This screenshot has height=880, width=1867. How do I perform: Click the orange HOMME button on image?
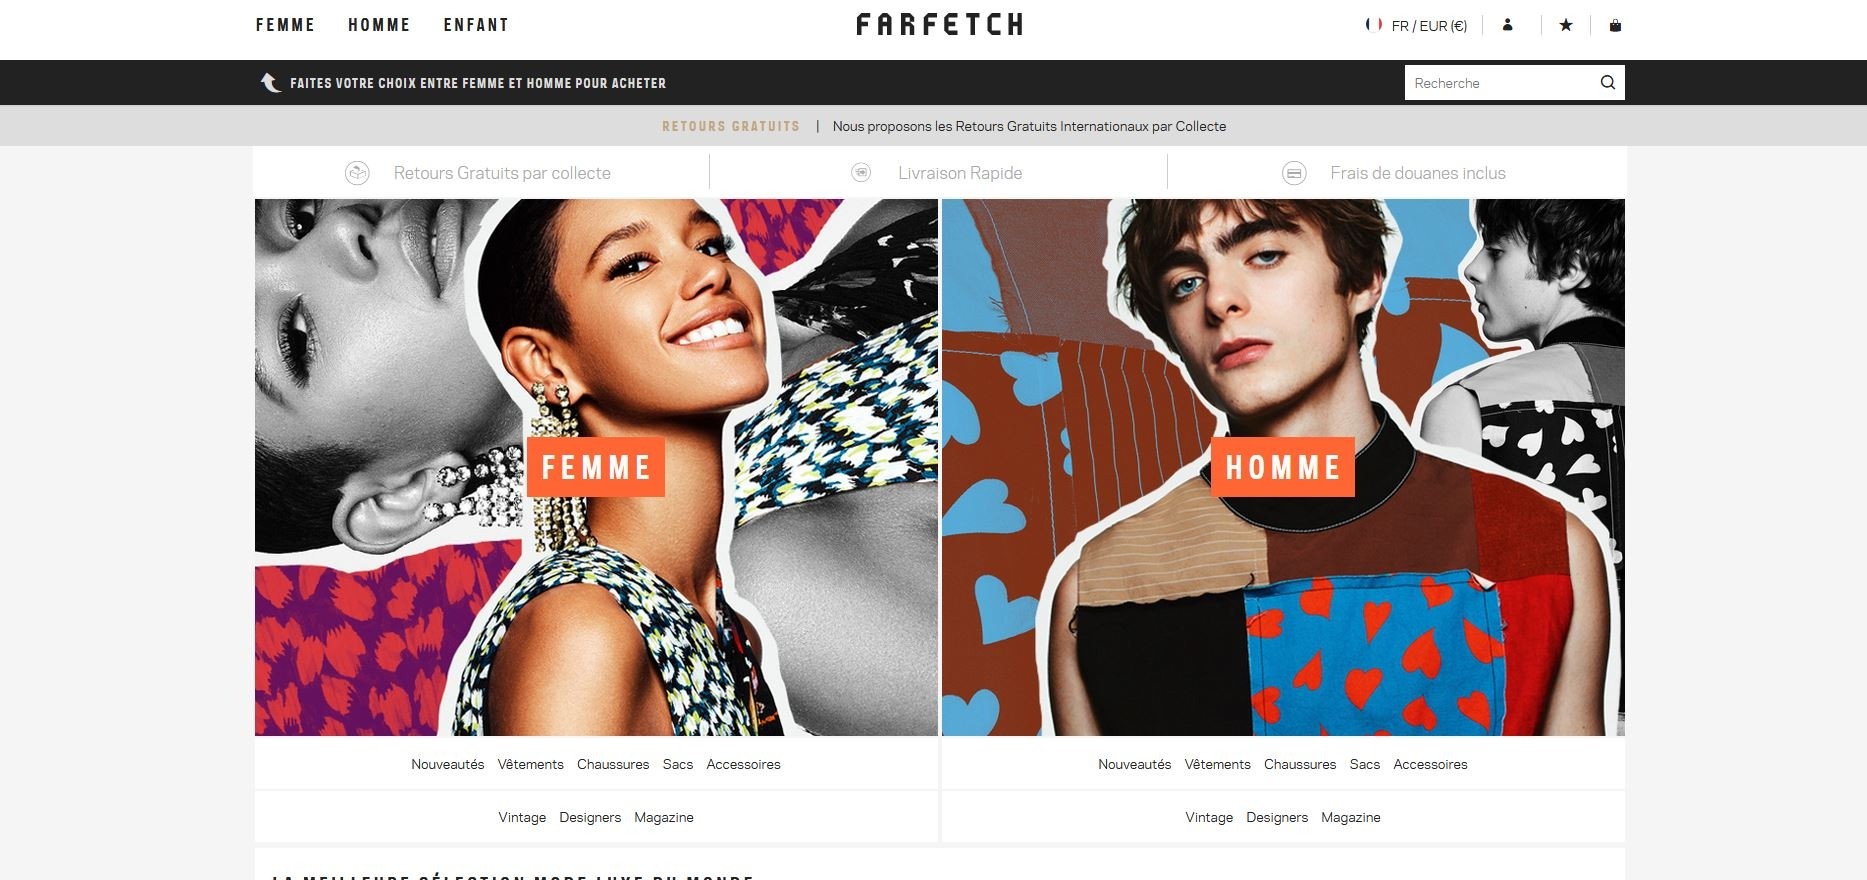(x=1283, y=467)
